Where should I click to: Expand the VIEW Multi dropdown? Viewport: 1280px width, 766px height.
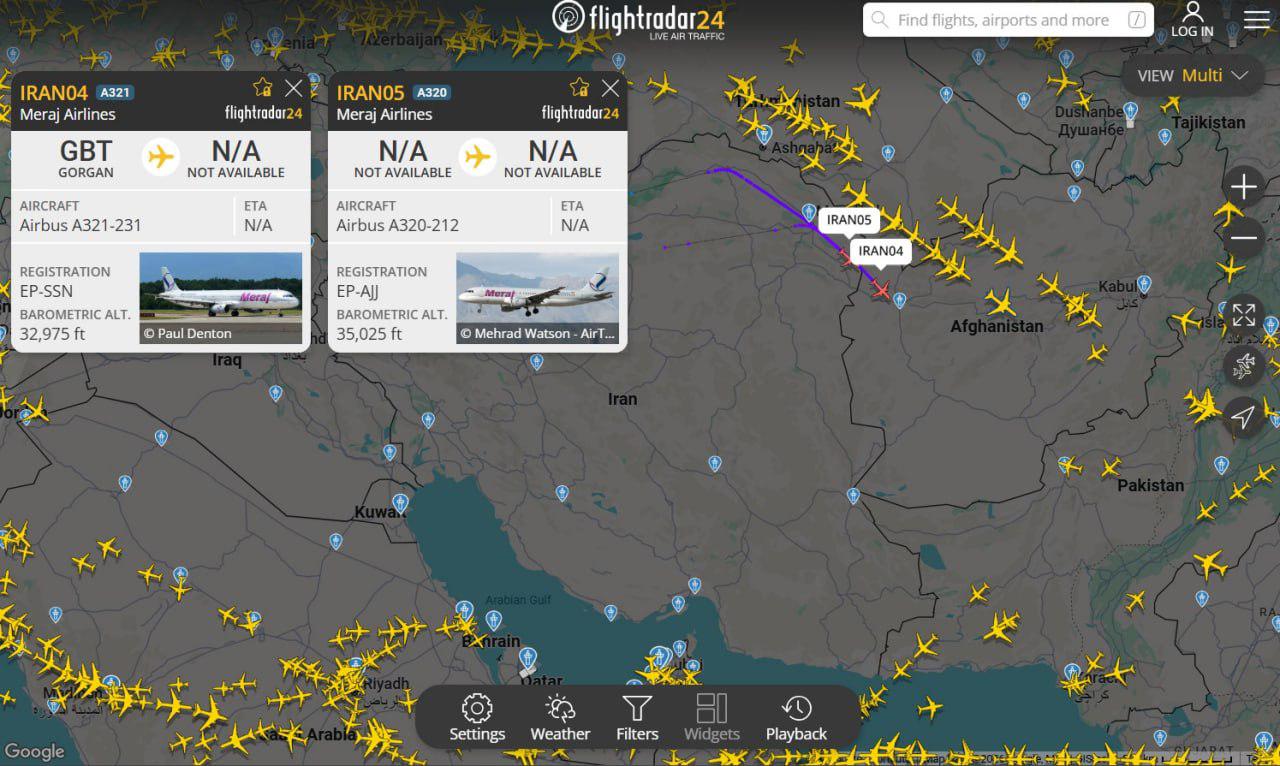[x=1193, y=75]
